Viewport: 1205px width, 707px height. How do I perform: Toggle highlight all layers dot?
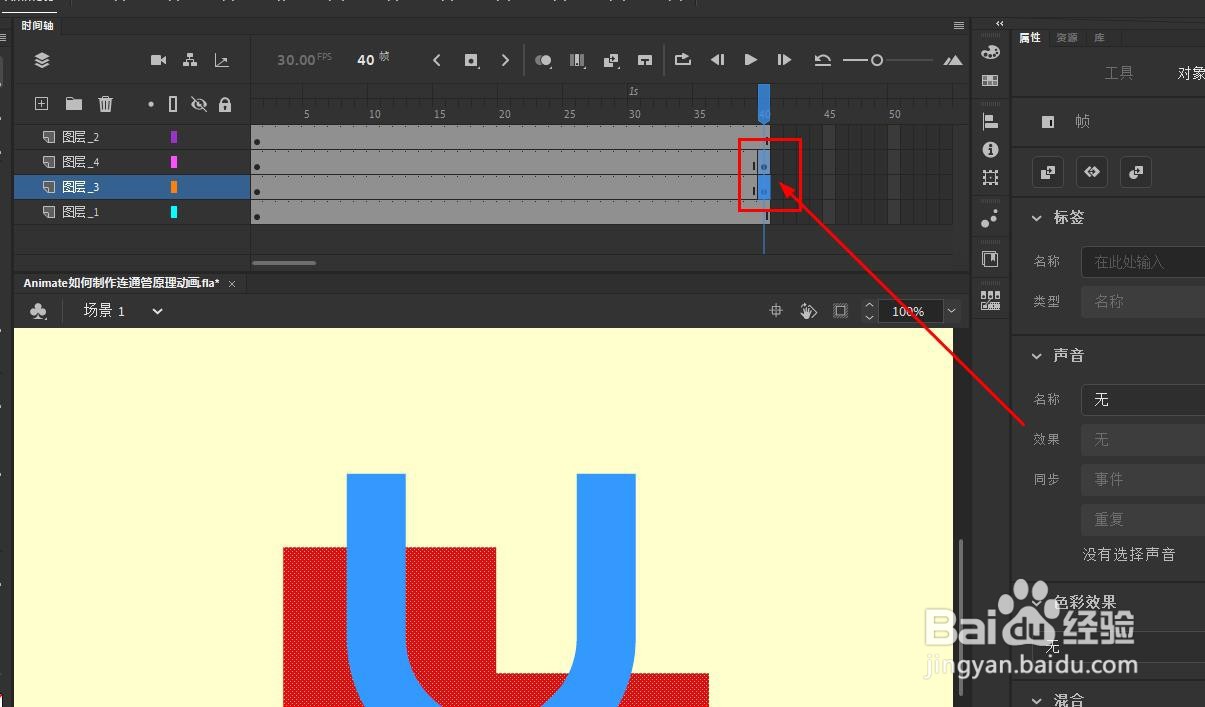coord(151,104)
